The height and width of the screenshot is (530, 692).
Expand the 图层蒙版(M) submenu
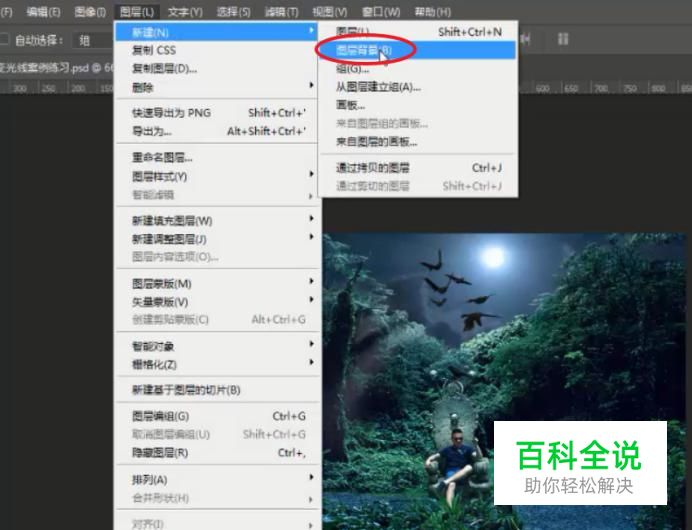click(x=216, y=284)
